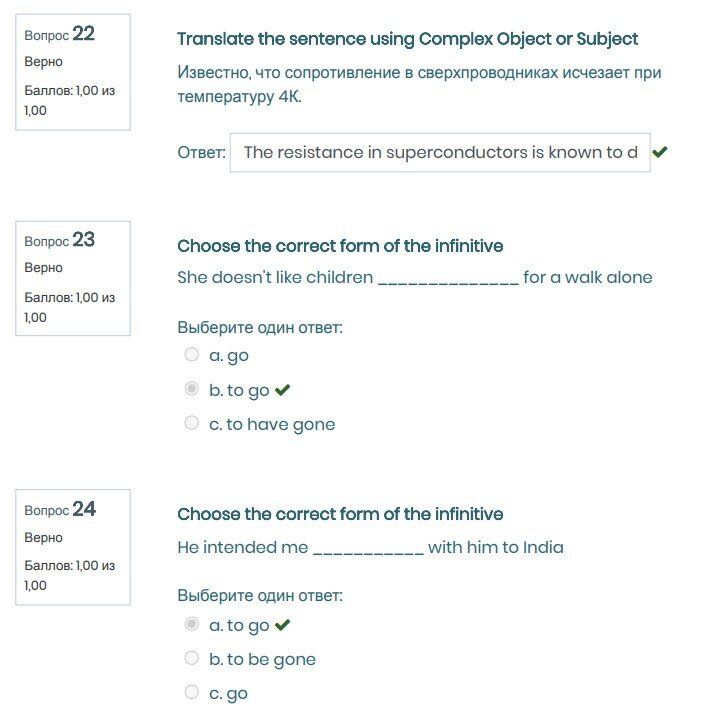
Task: Click the 'Вопрос 24' info box
Action: pyautogui.click(x=73, y=547)
